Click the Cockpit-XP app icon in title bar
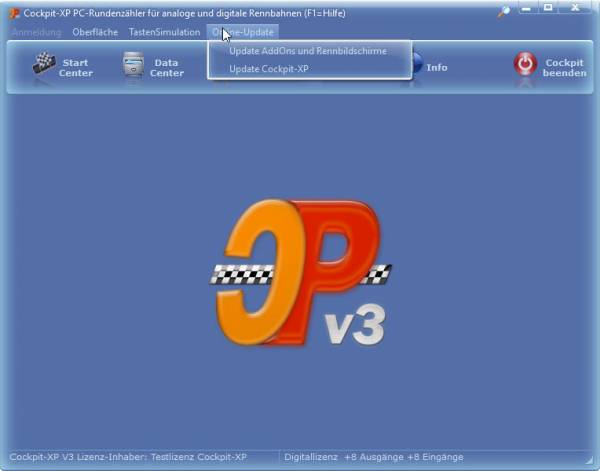 tap(15, 13)
